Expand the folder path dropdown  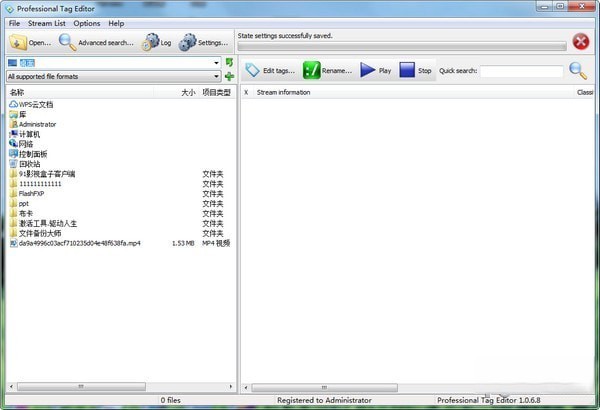pos(217,63)
